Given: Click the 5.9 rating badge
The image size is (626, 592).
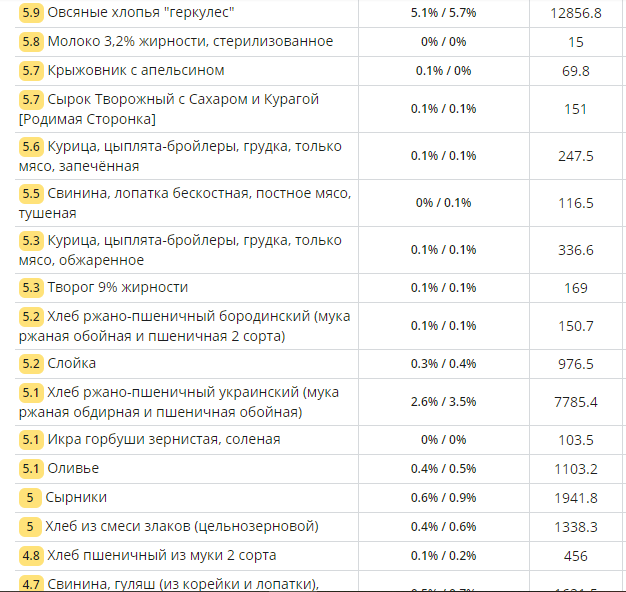Looking at the screenshot, I should pos(31,13).
